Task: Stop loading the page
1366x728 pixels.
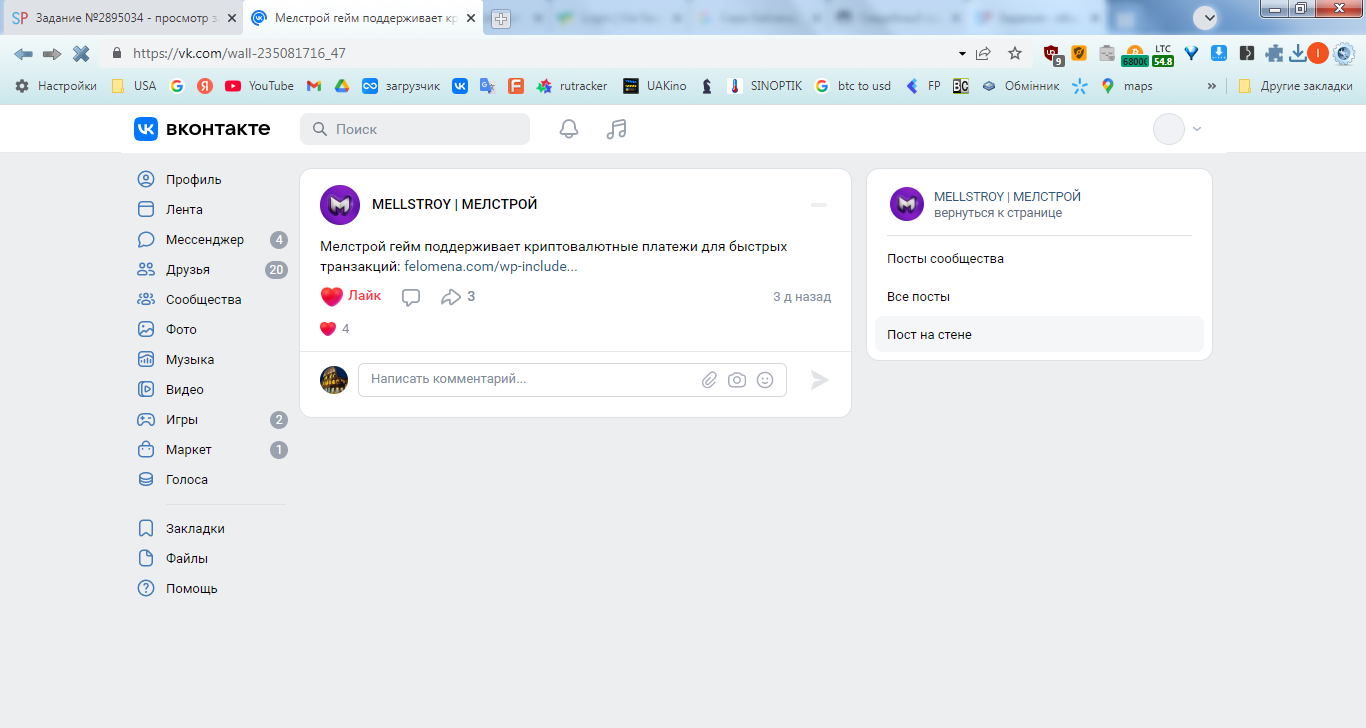Action: (x=81, y=53)
